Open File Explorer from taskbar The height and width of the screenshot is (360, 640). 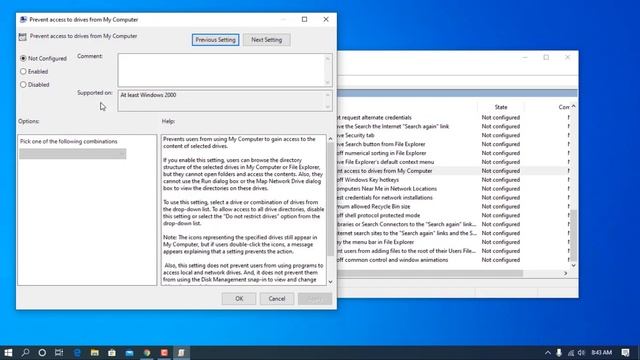pyautogui.click(x=95, y=353)
